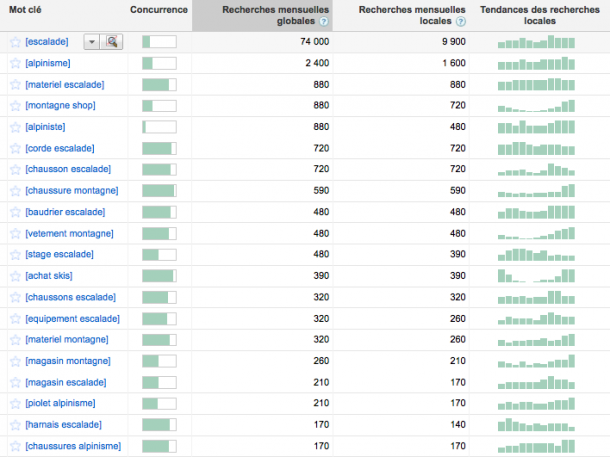Open the [vetement montagne] keyword link
Screen dimensions: 610x457
click(x=69, y=233)
